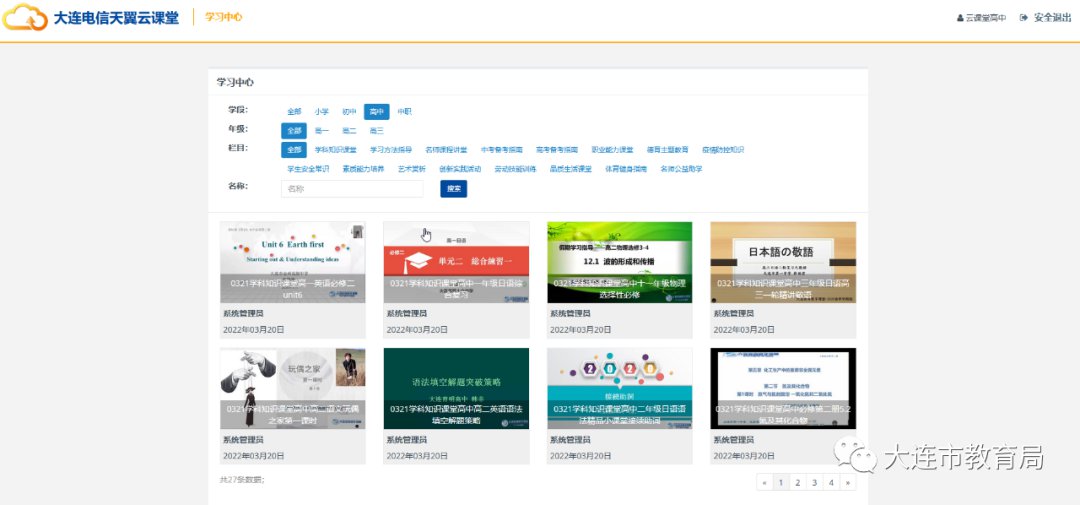Select 高一 grade filter

point(321,131)
